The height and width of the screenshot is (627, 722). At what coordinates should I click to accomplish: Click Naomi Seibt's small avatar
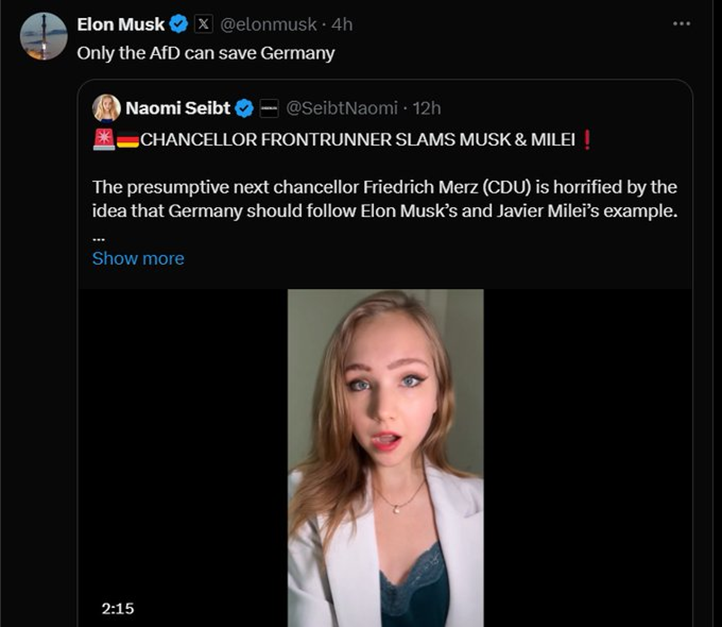[x=106, y=108]
